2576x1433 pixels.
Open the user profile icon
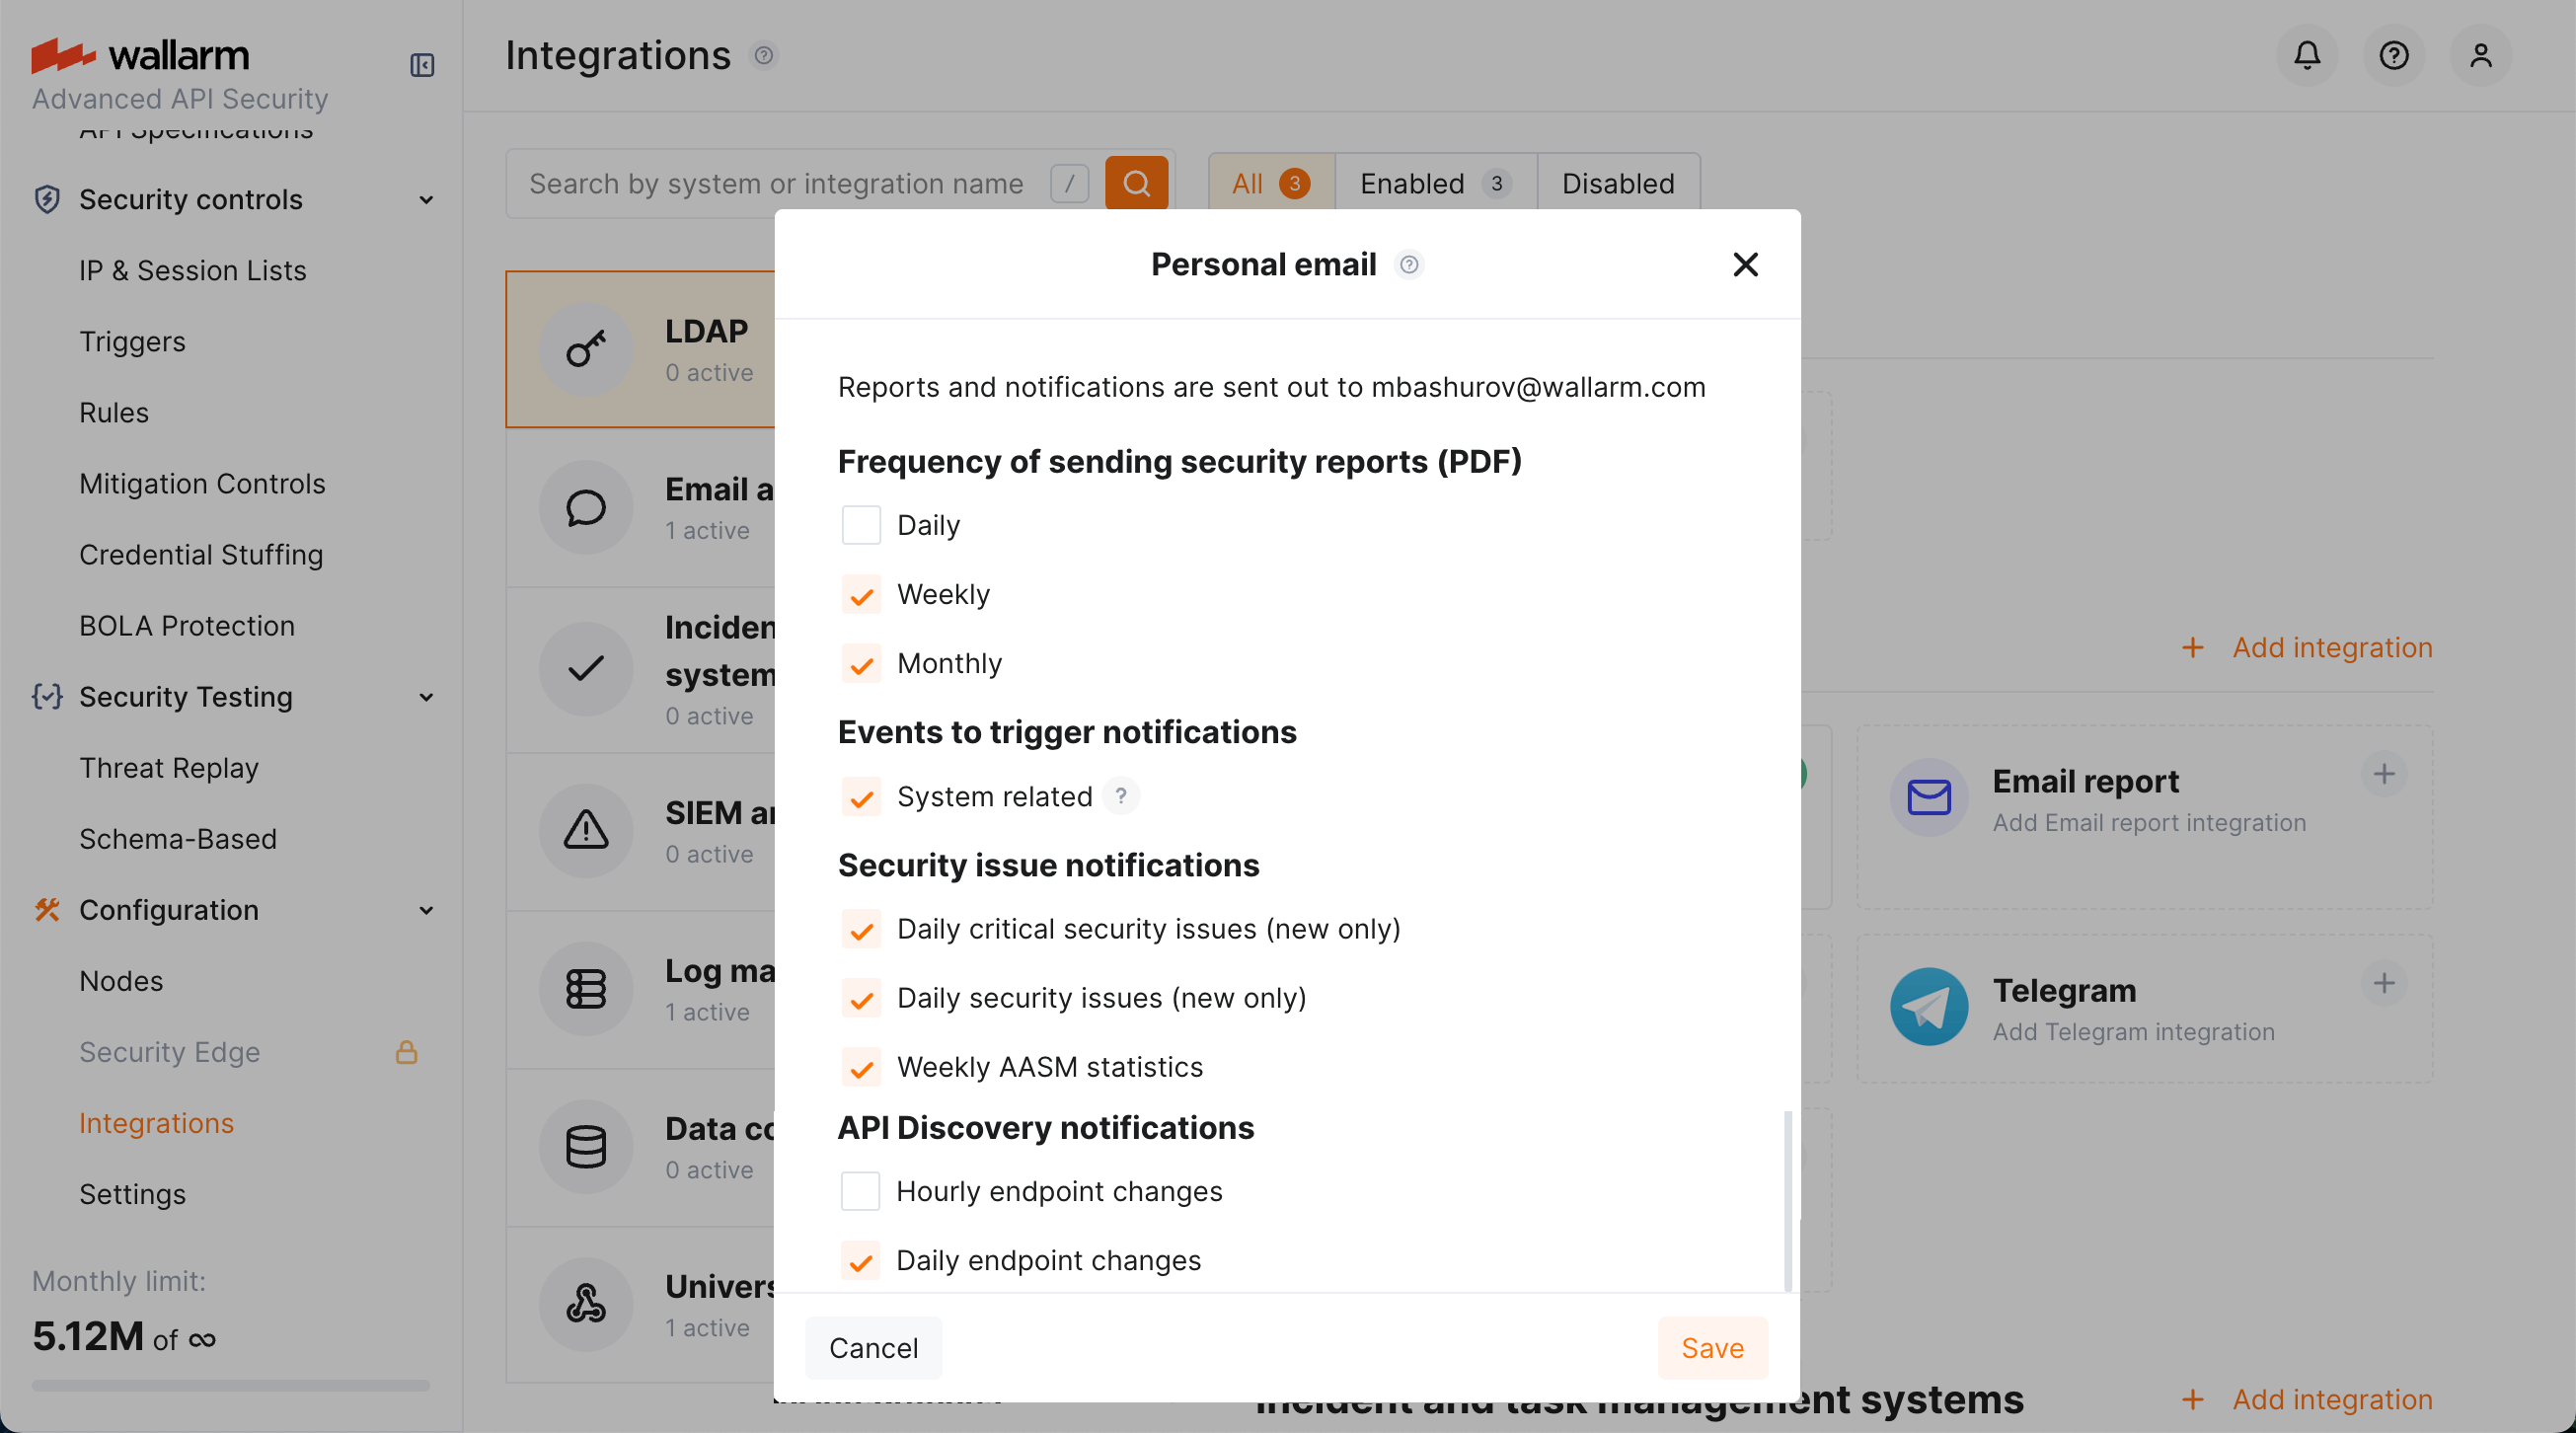(x=2481, y=55)
